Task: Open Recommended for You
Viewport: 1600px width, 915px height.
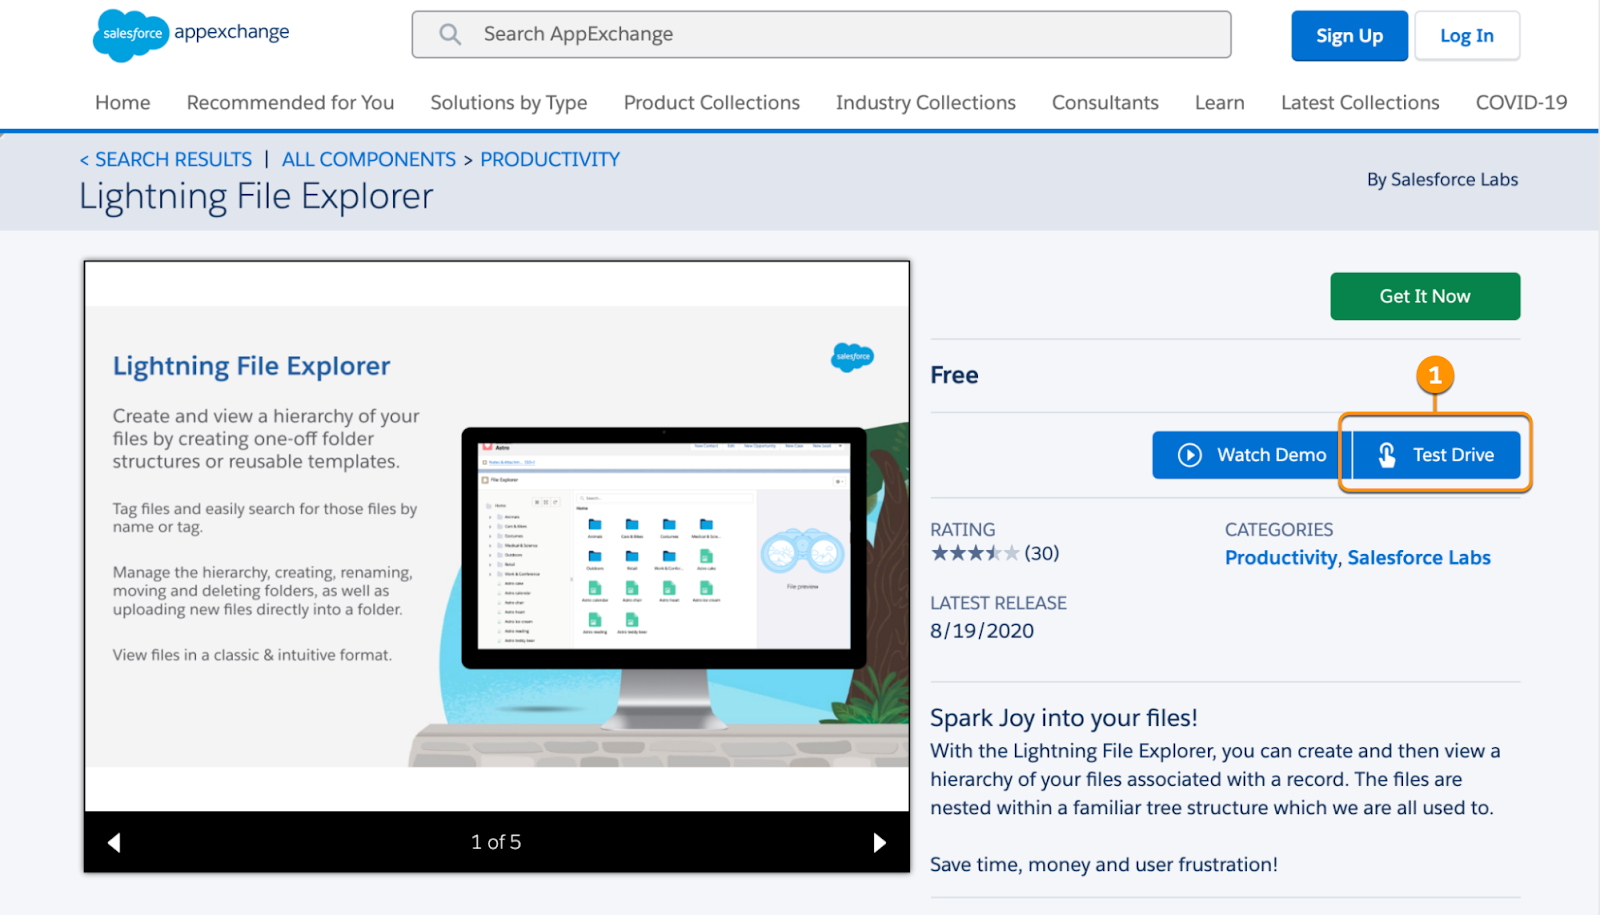Action: [x=290, y=103]
